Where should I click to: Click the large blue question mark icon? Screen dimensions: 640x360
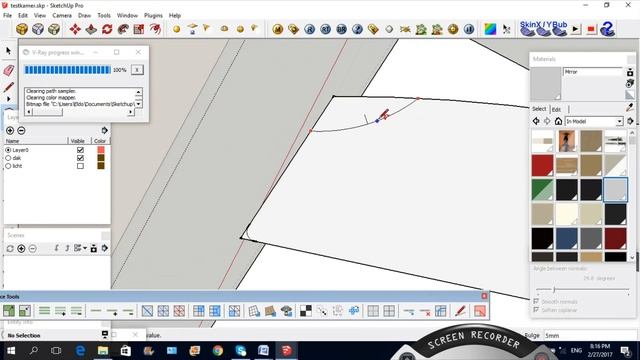[607, 29]
